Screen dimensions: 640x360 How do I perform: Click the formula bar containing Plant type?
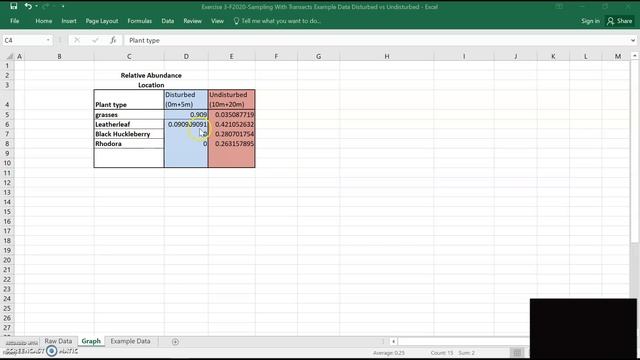376,40
